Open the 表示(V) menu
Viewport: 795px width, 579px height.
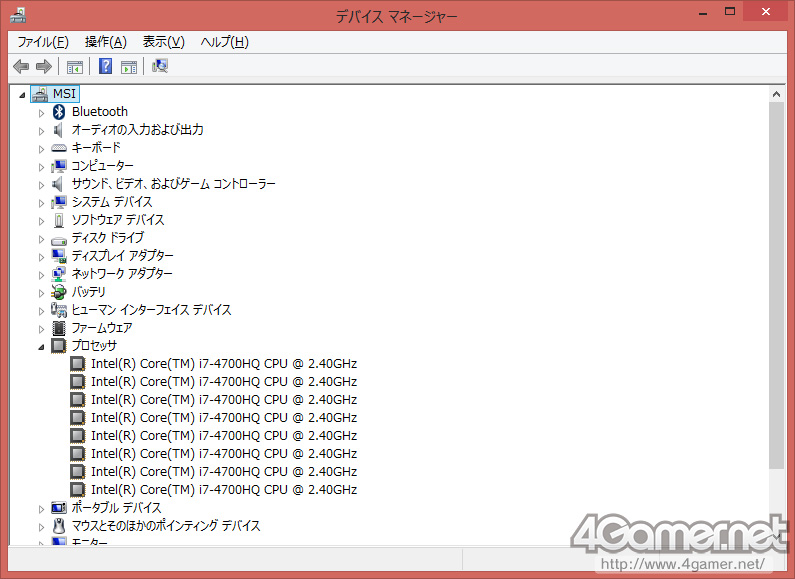tap(163, 42)
